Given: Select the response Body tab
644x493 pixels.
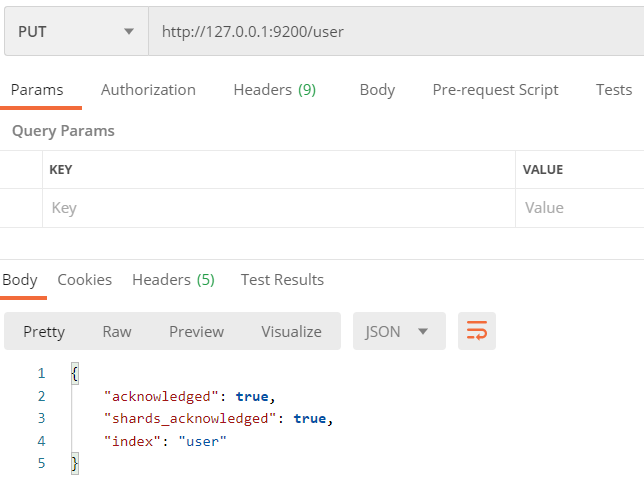Looking at the screenshot, I should [20, 279].
